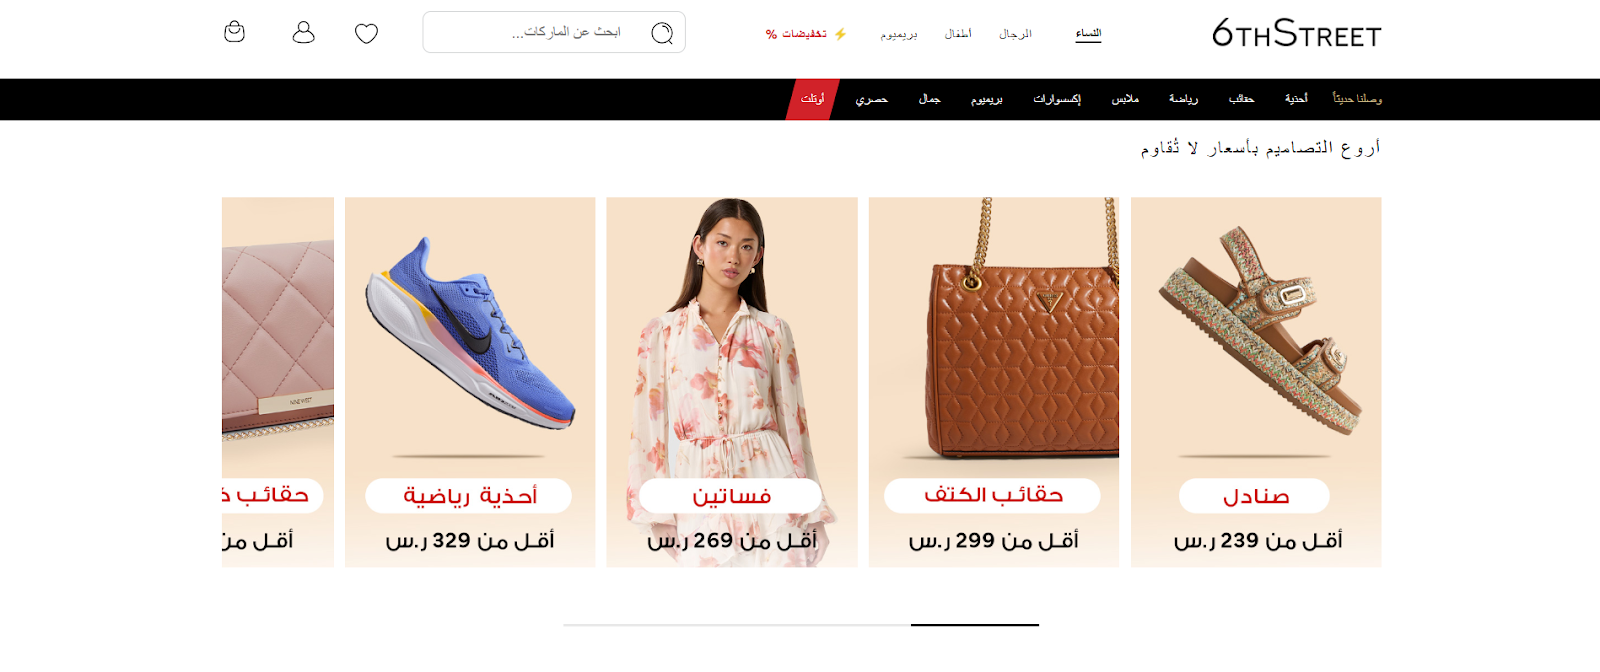
Task: Open the حقائب (bags) menu
Action: 1241,99
